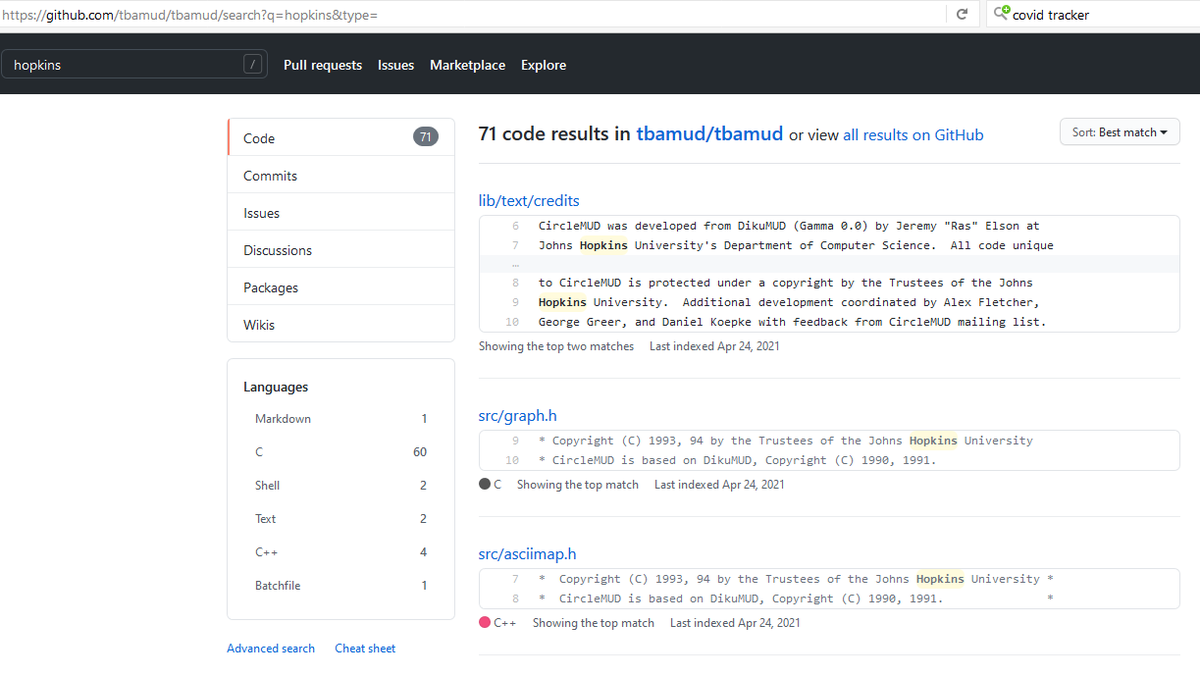This screenshot has height=676, width=1200.
Task: Select the Issues filter in the sidebar
Action: pyautogui.click(x=341, y=213)
